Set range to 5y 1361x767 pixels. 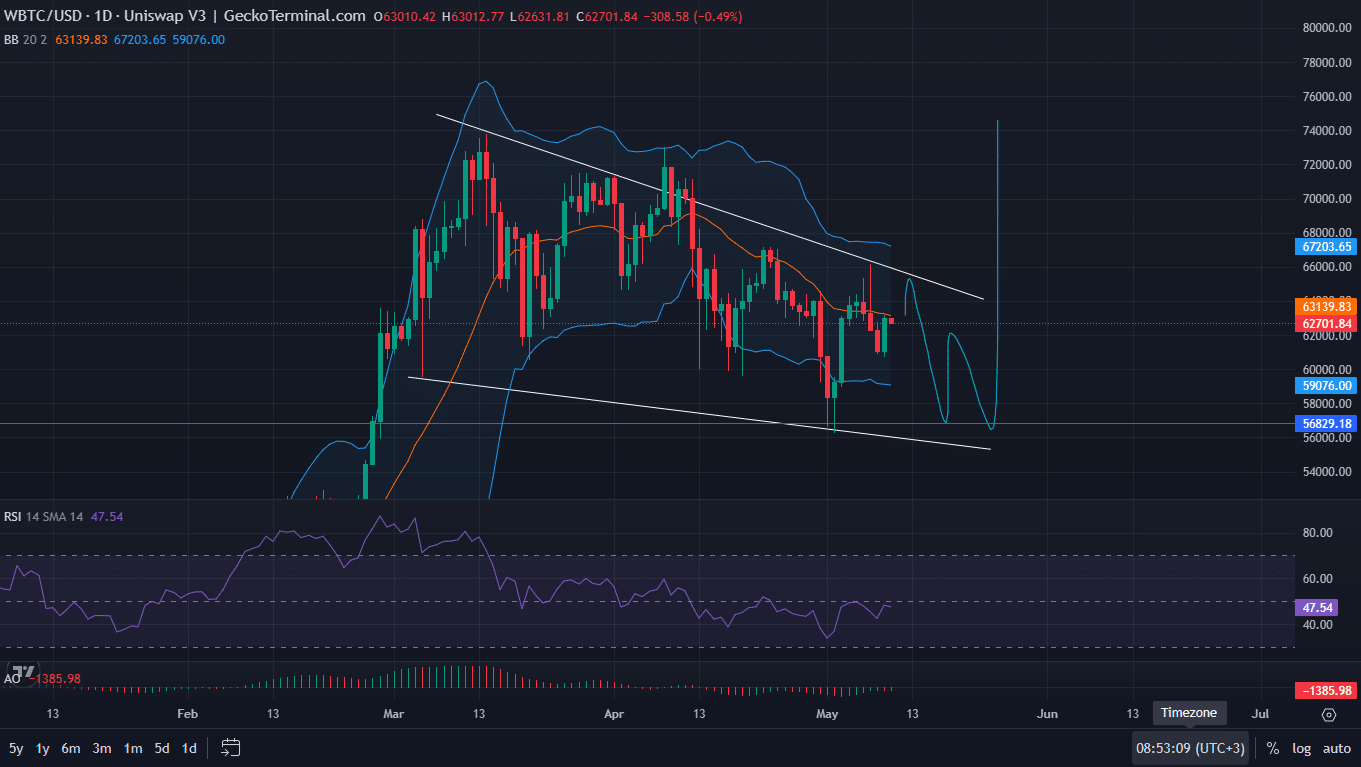click(16, 748)
